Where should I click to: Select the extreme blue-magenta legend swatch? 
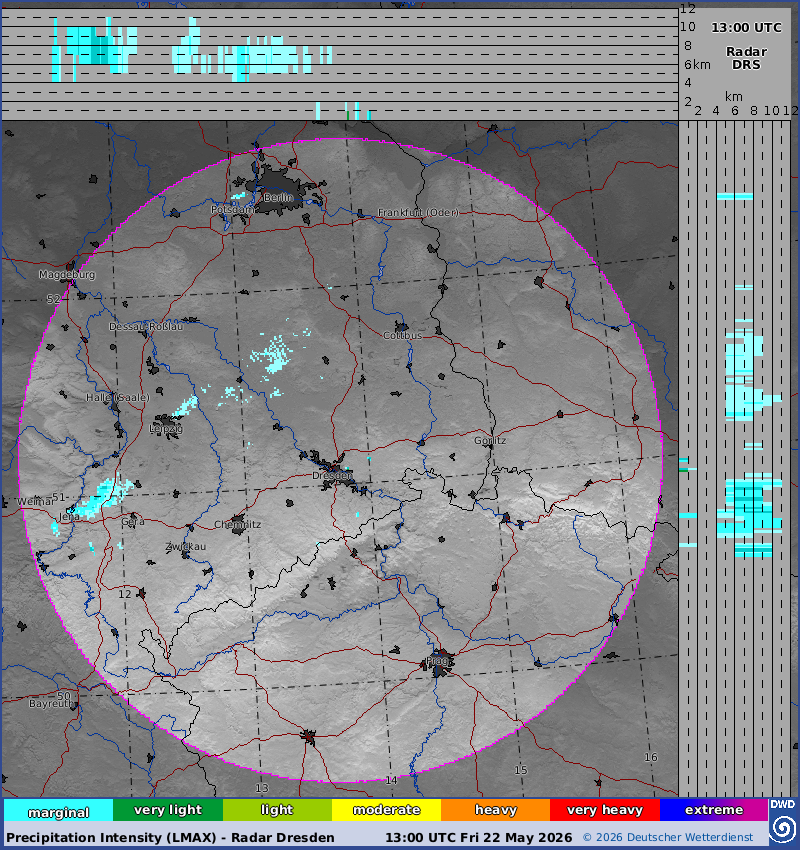tap(714, 810)
